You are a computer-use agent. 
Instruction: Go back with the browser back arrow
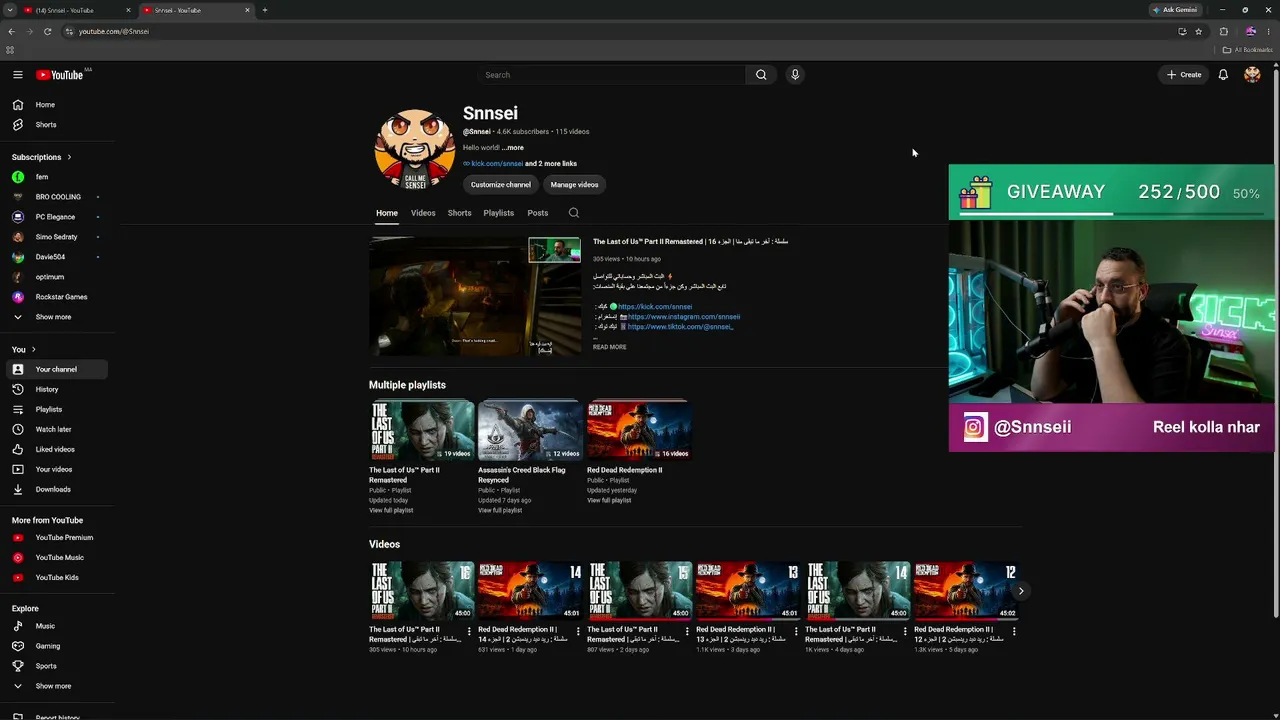click(x=11, y=31)
